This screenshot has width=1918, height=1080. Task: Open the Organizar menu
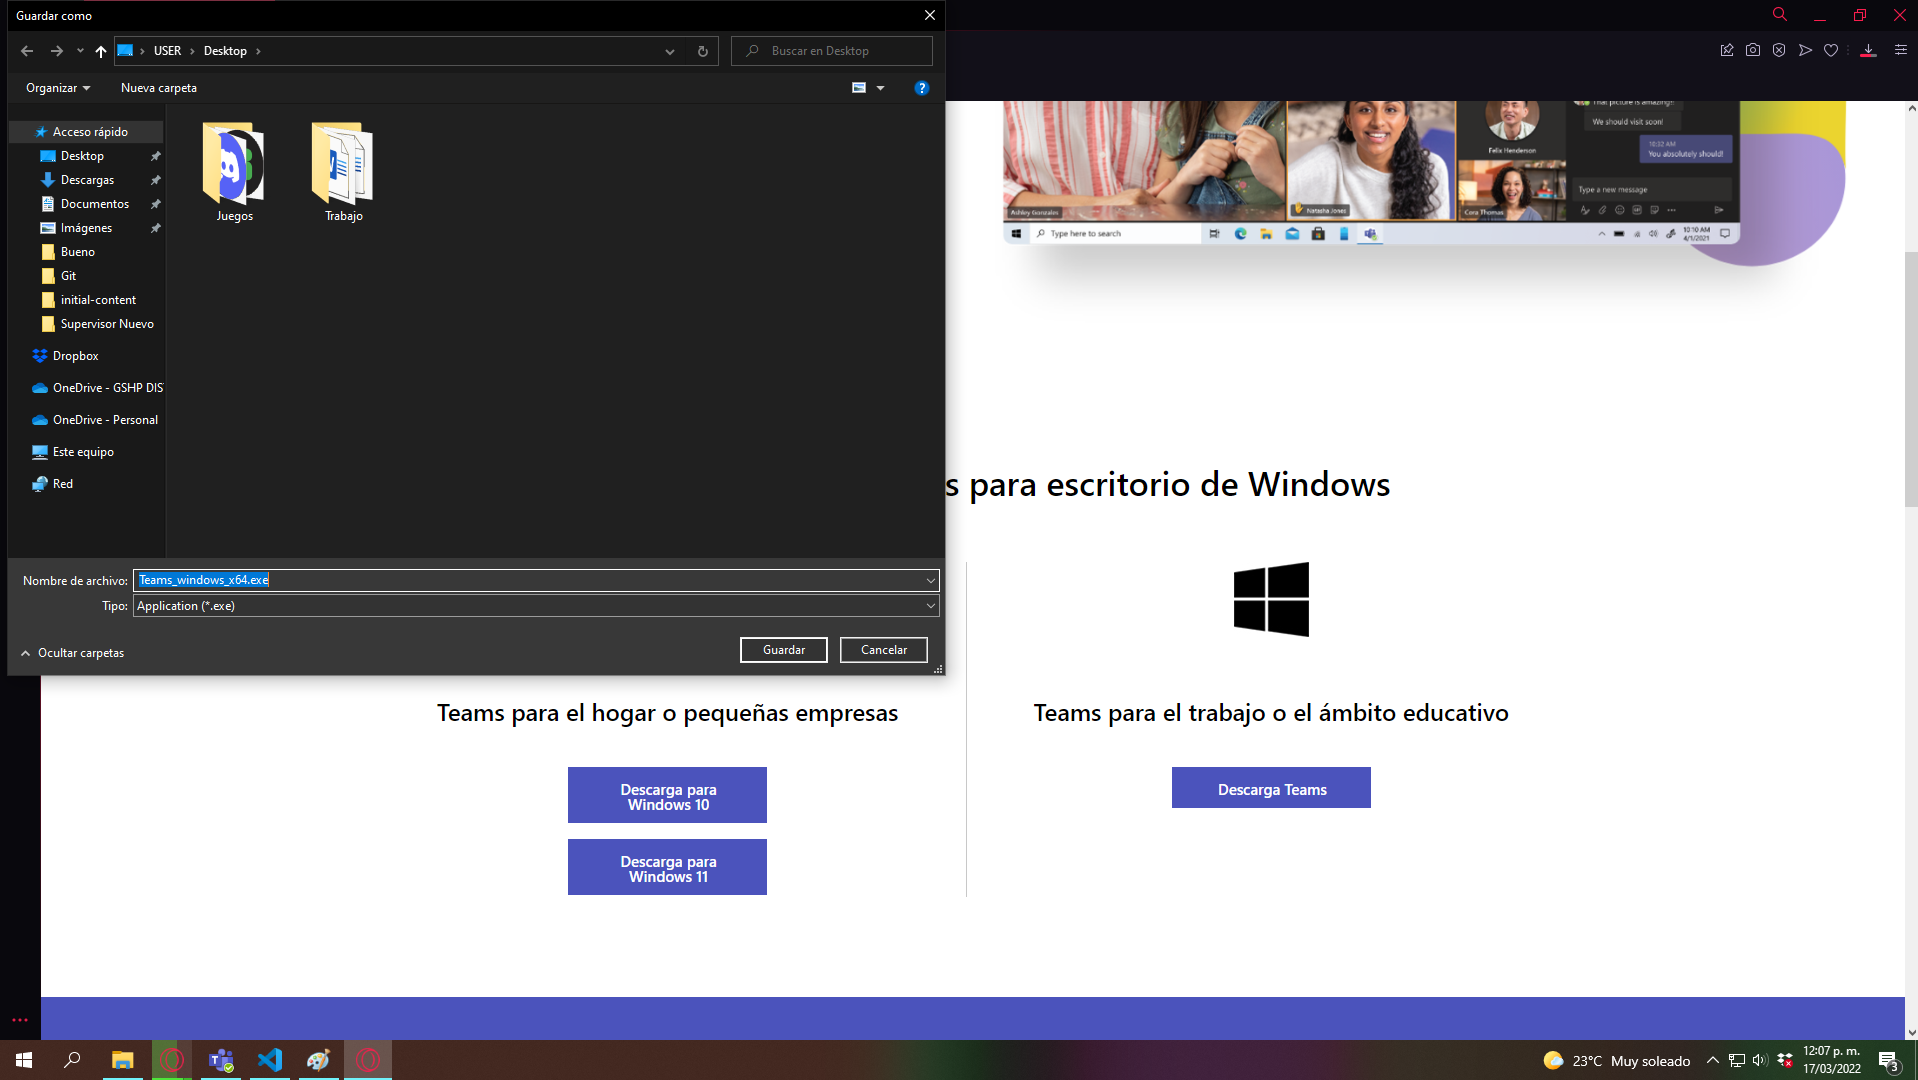tap(58, 88)
